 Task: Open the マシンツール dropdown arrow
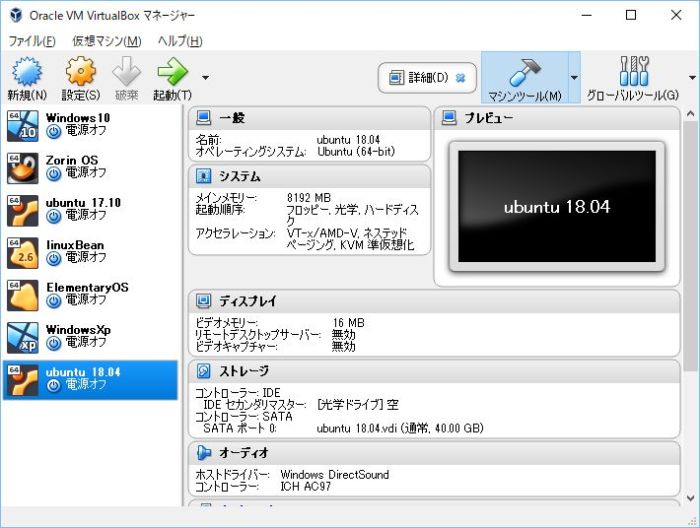574,77
